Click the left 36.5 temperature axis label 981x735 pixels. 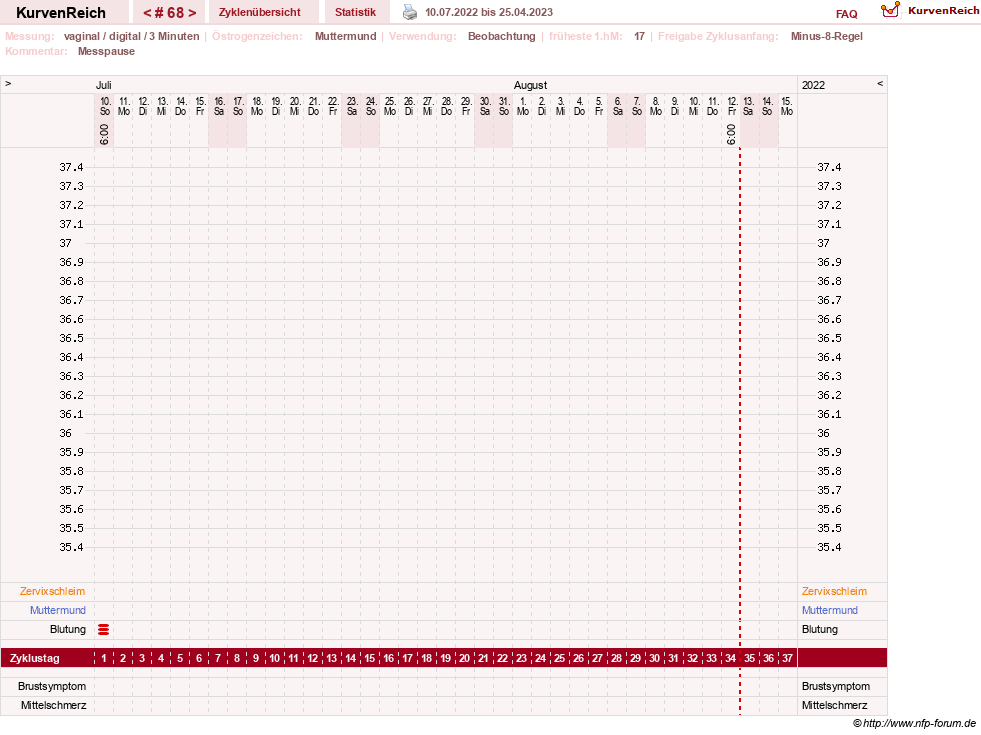pyautogui.click(x=71, y=338)
